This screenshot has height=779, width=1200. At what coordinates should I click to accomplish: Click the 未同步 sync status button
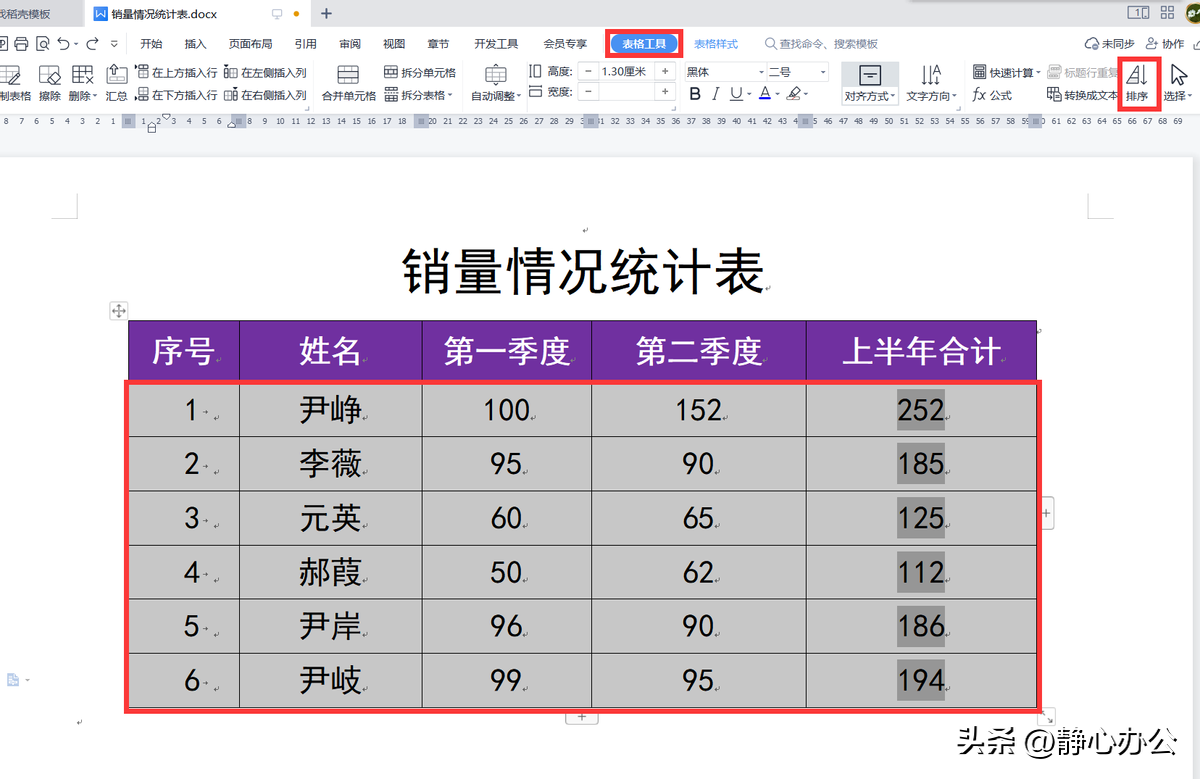point(1110,44)
